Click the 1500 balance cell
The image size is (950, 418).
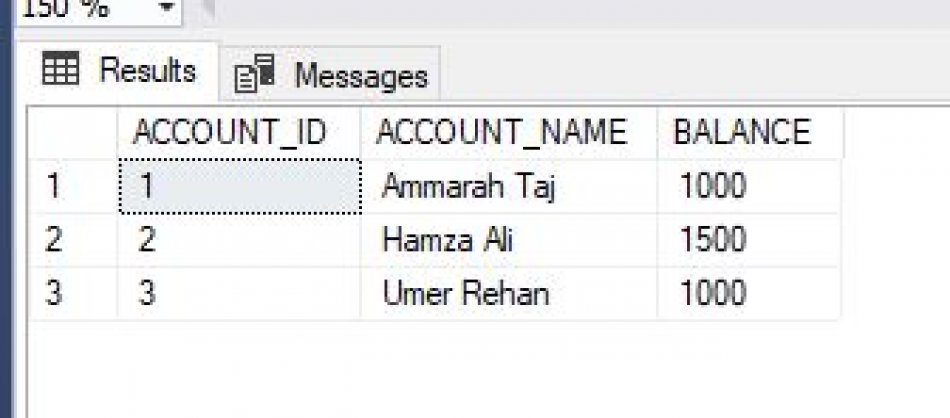tap(749, 240)
